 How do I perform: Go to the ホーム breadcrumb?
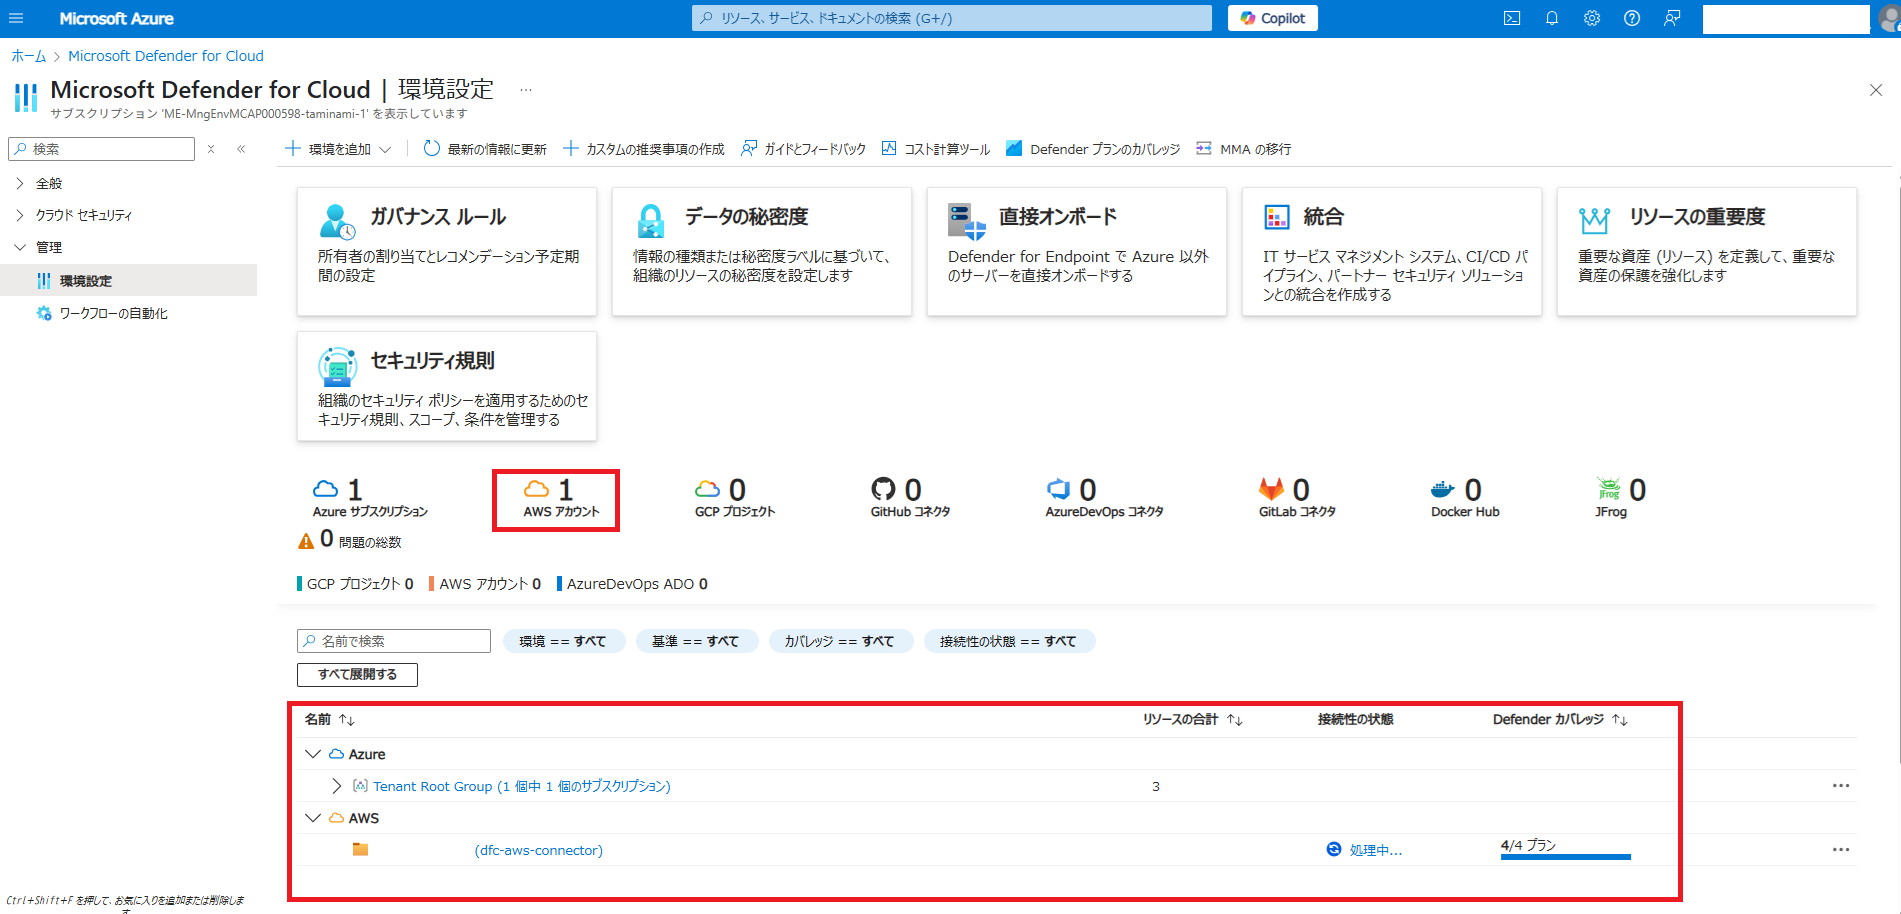28,56
